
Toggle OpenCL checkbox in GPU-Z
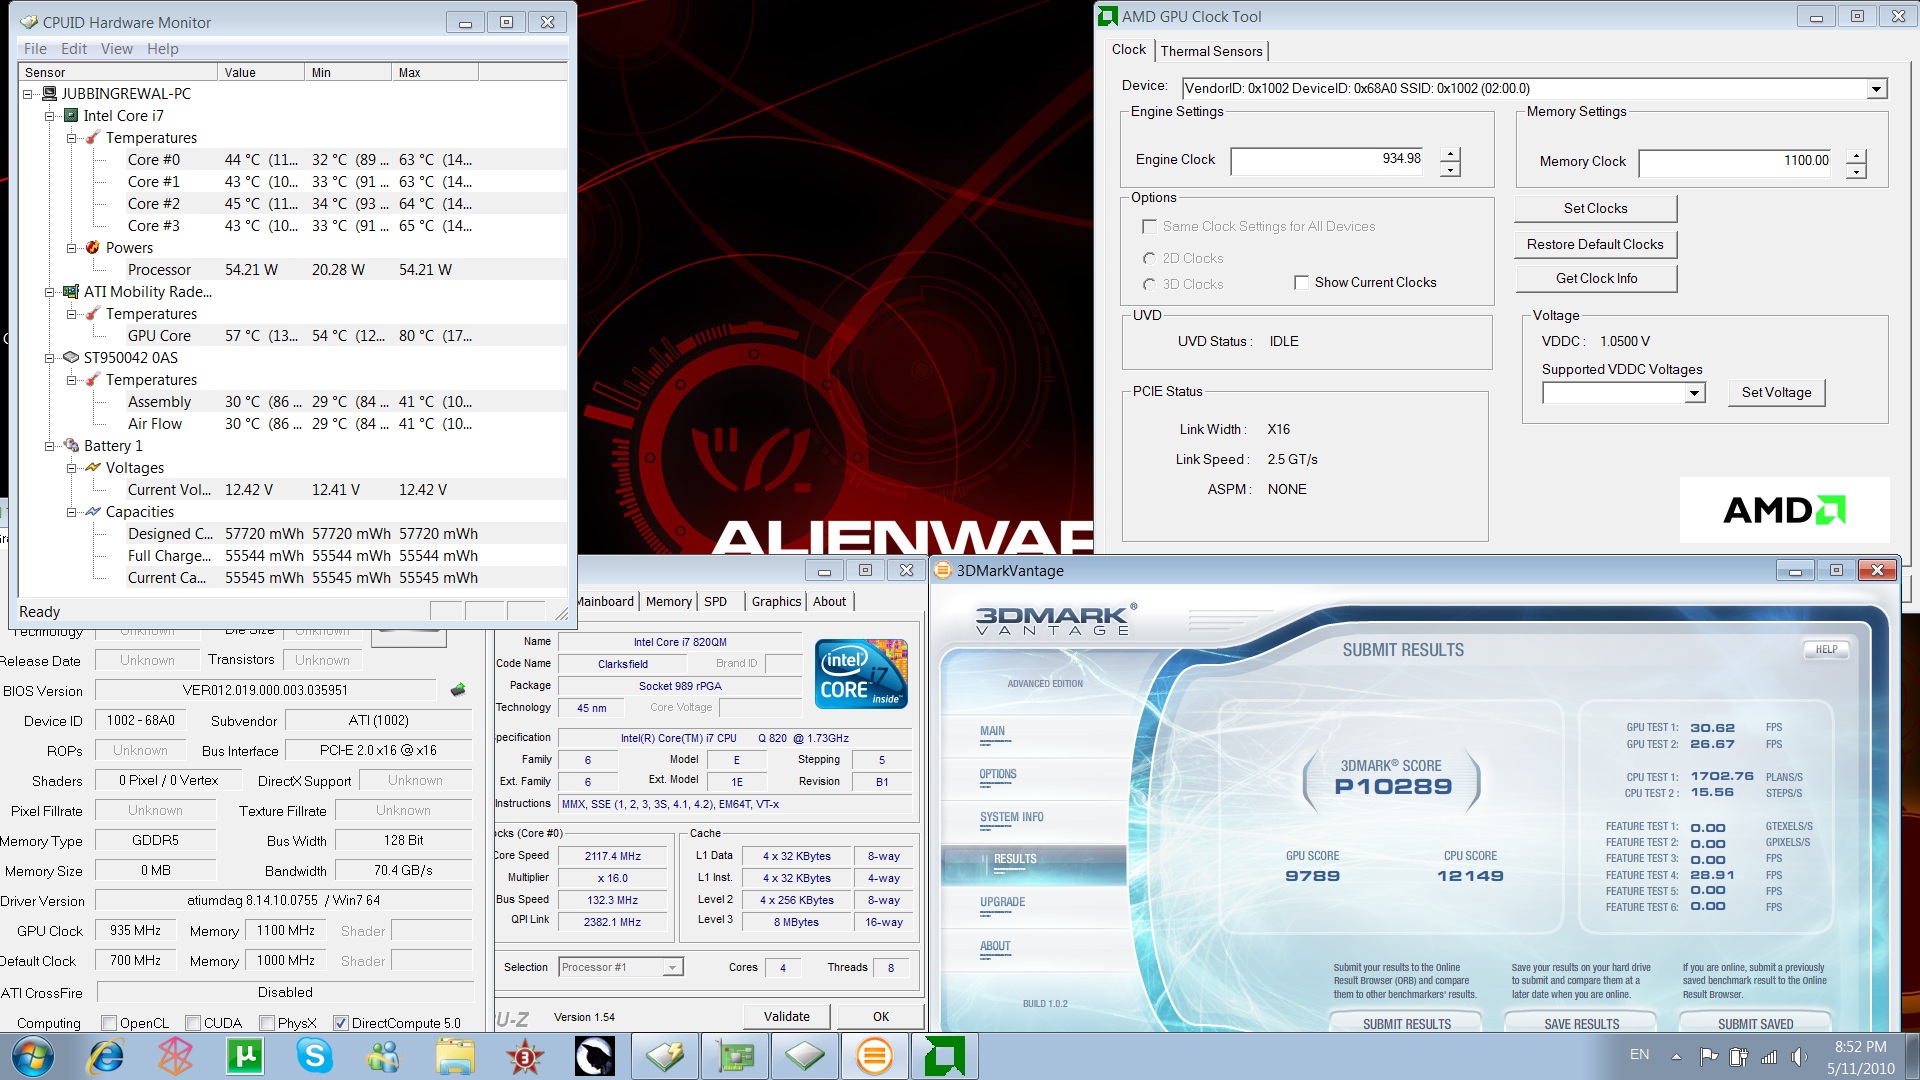[x=110, y=1023]
